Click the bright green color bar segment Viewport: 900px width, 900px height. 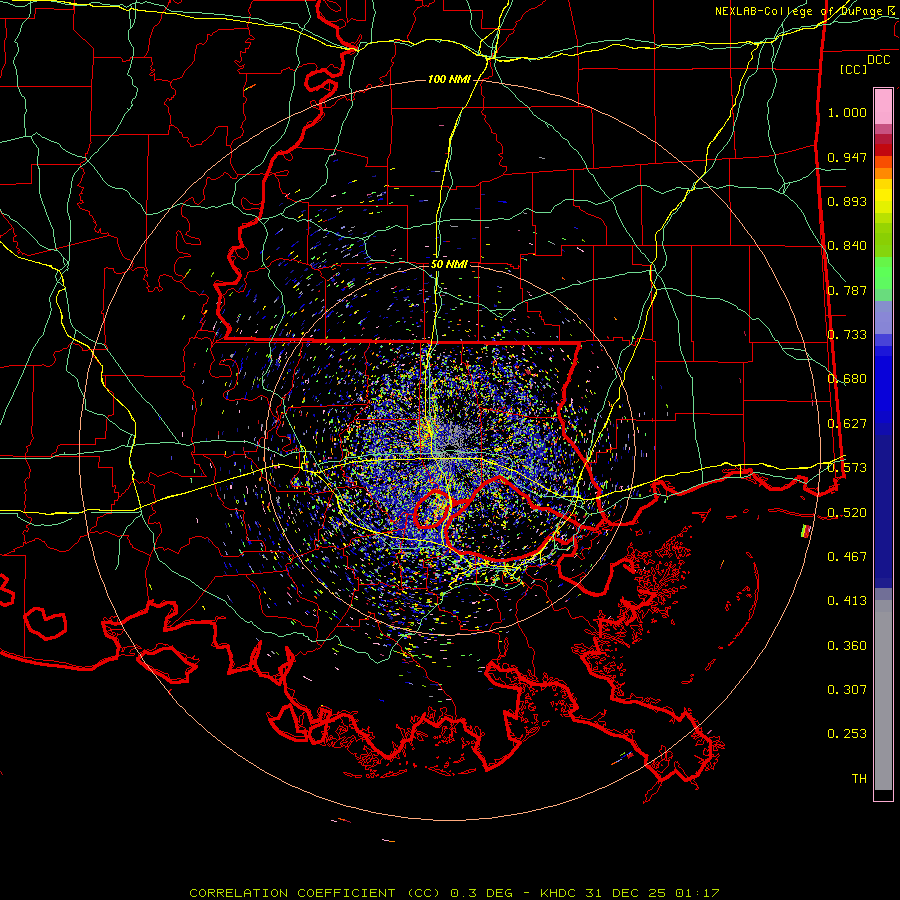883,273
